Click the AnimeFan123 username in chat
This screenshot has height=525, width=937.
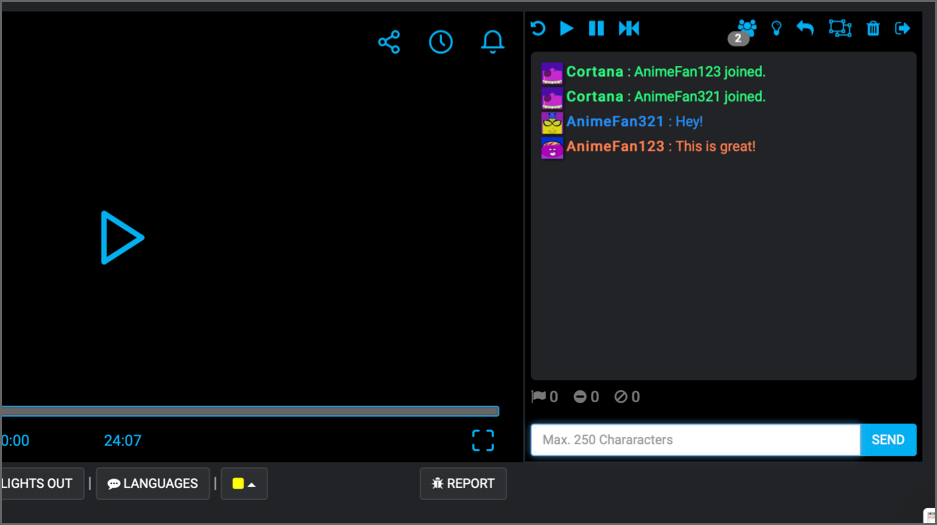coord(615,146)
